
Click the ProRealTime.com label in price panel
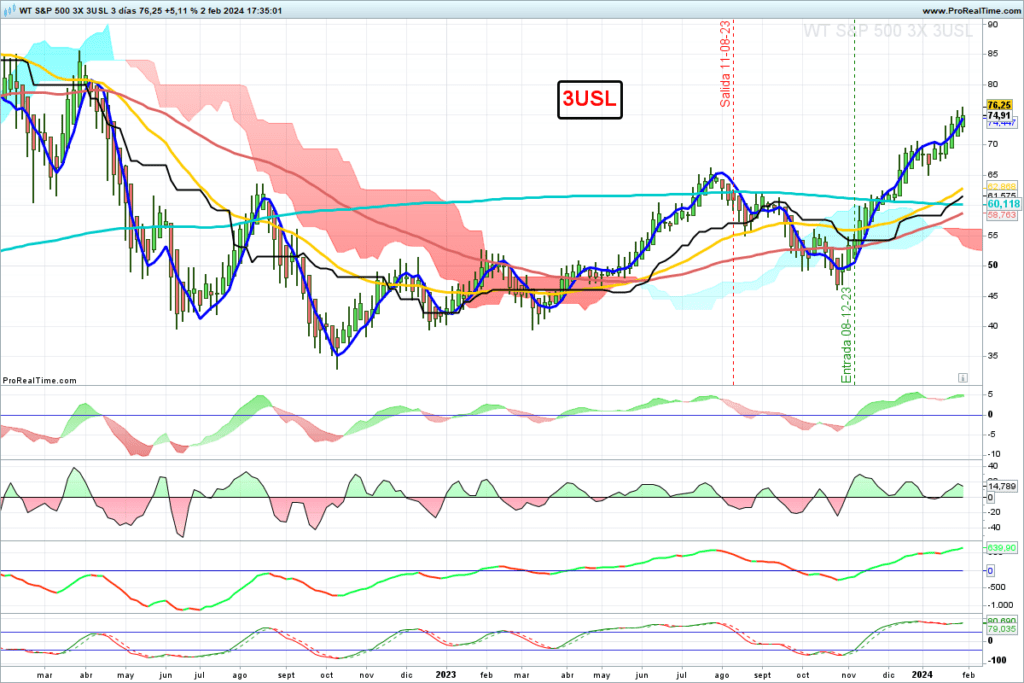pos(40,380)
